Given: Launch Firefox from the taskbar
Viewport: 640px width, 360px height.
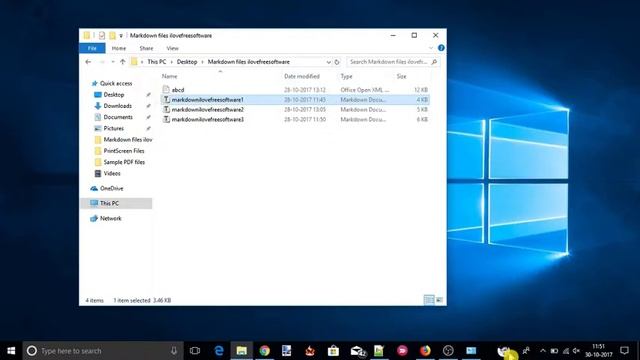Looking at the screenshot, I should click(x=425, y=351).
